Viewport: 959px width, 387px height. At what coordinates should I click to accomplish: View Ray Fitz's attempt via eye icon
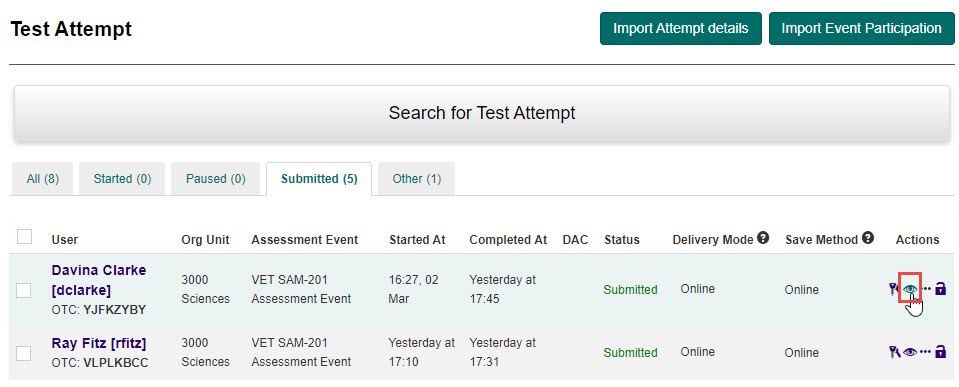[910, 352]
